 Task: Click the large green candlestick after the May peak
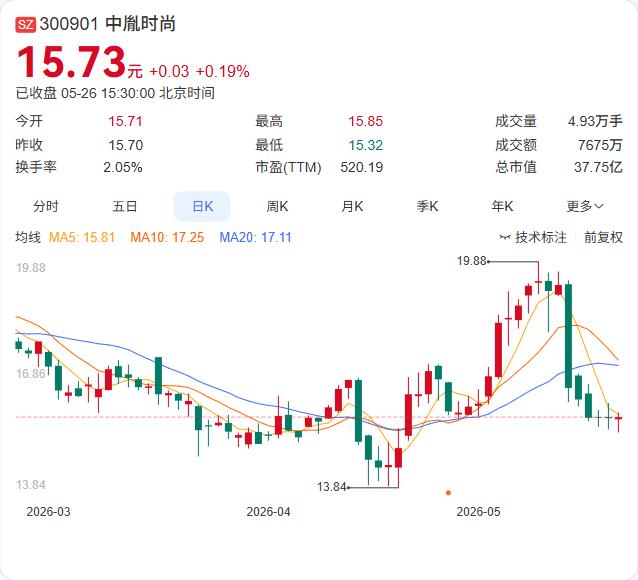tap(568, 336)
